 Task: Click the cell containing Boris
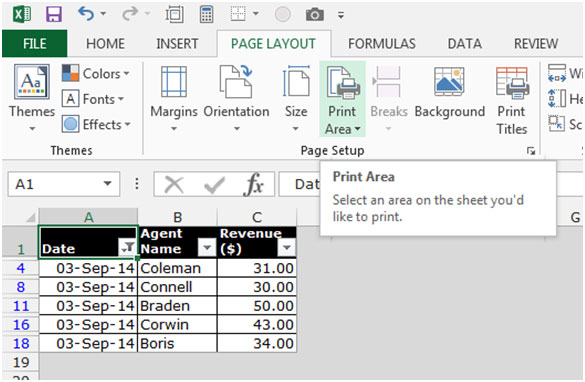pyautogui.click(x=178, y=343)
